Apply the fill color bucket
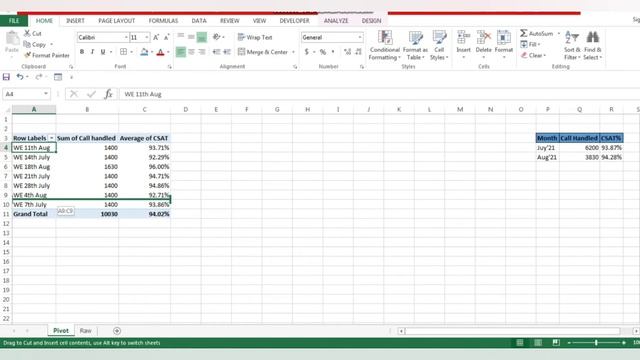This screenshot has width=640, height=360. tap(144, 52)
